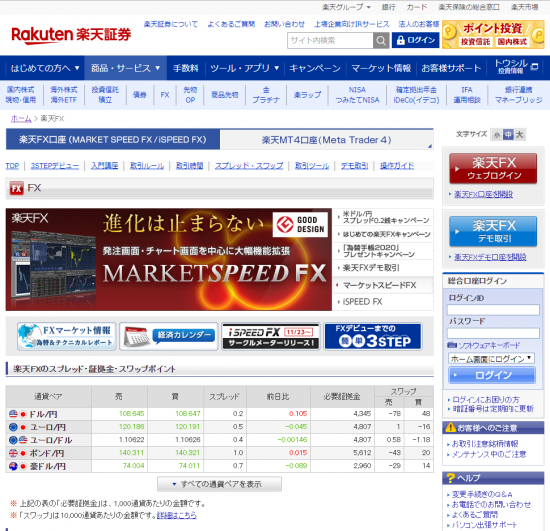
Task: Open the スプレッド・スワップ link
Action: coord(249,166)
